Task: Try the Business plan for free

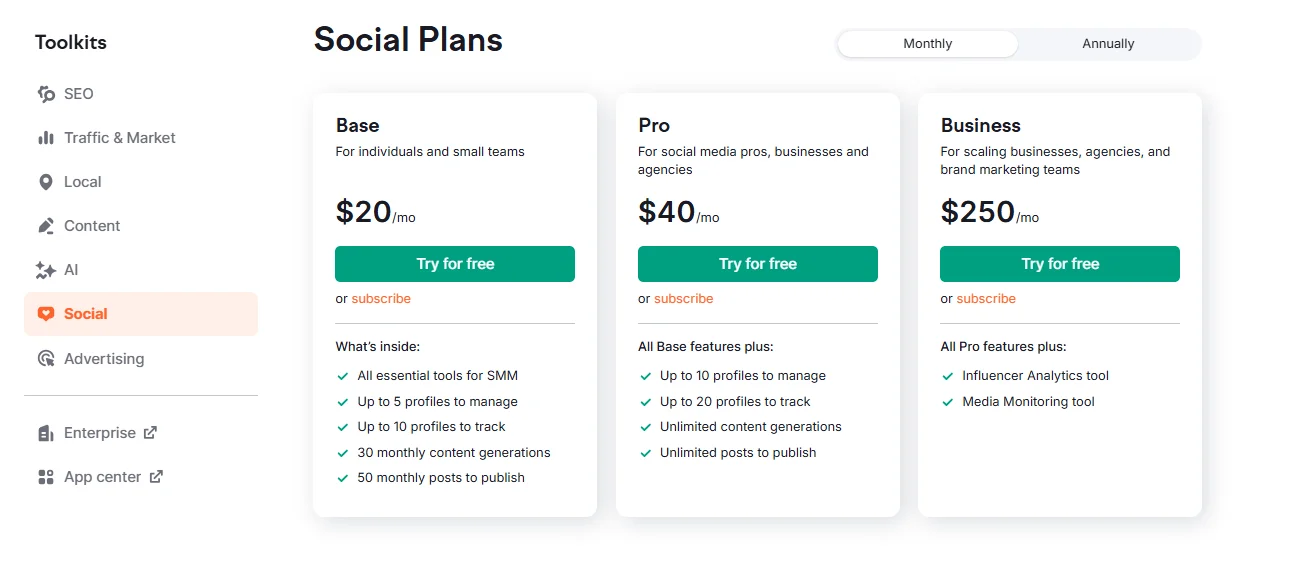Action: pos(1059,264)
